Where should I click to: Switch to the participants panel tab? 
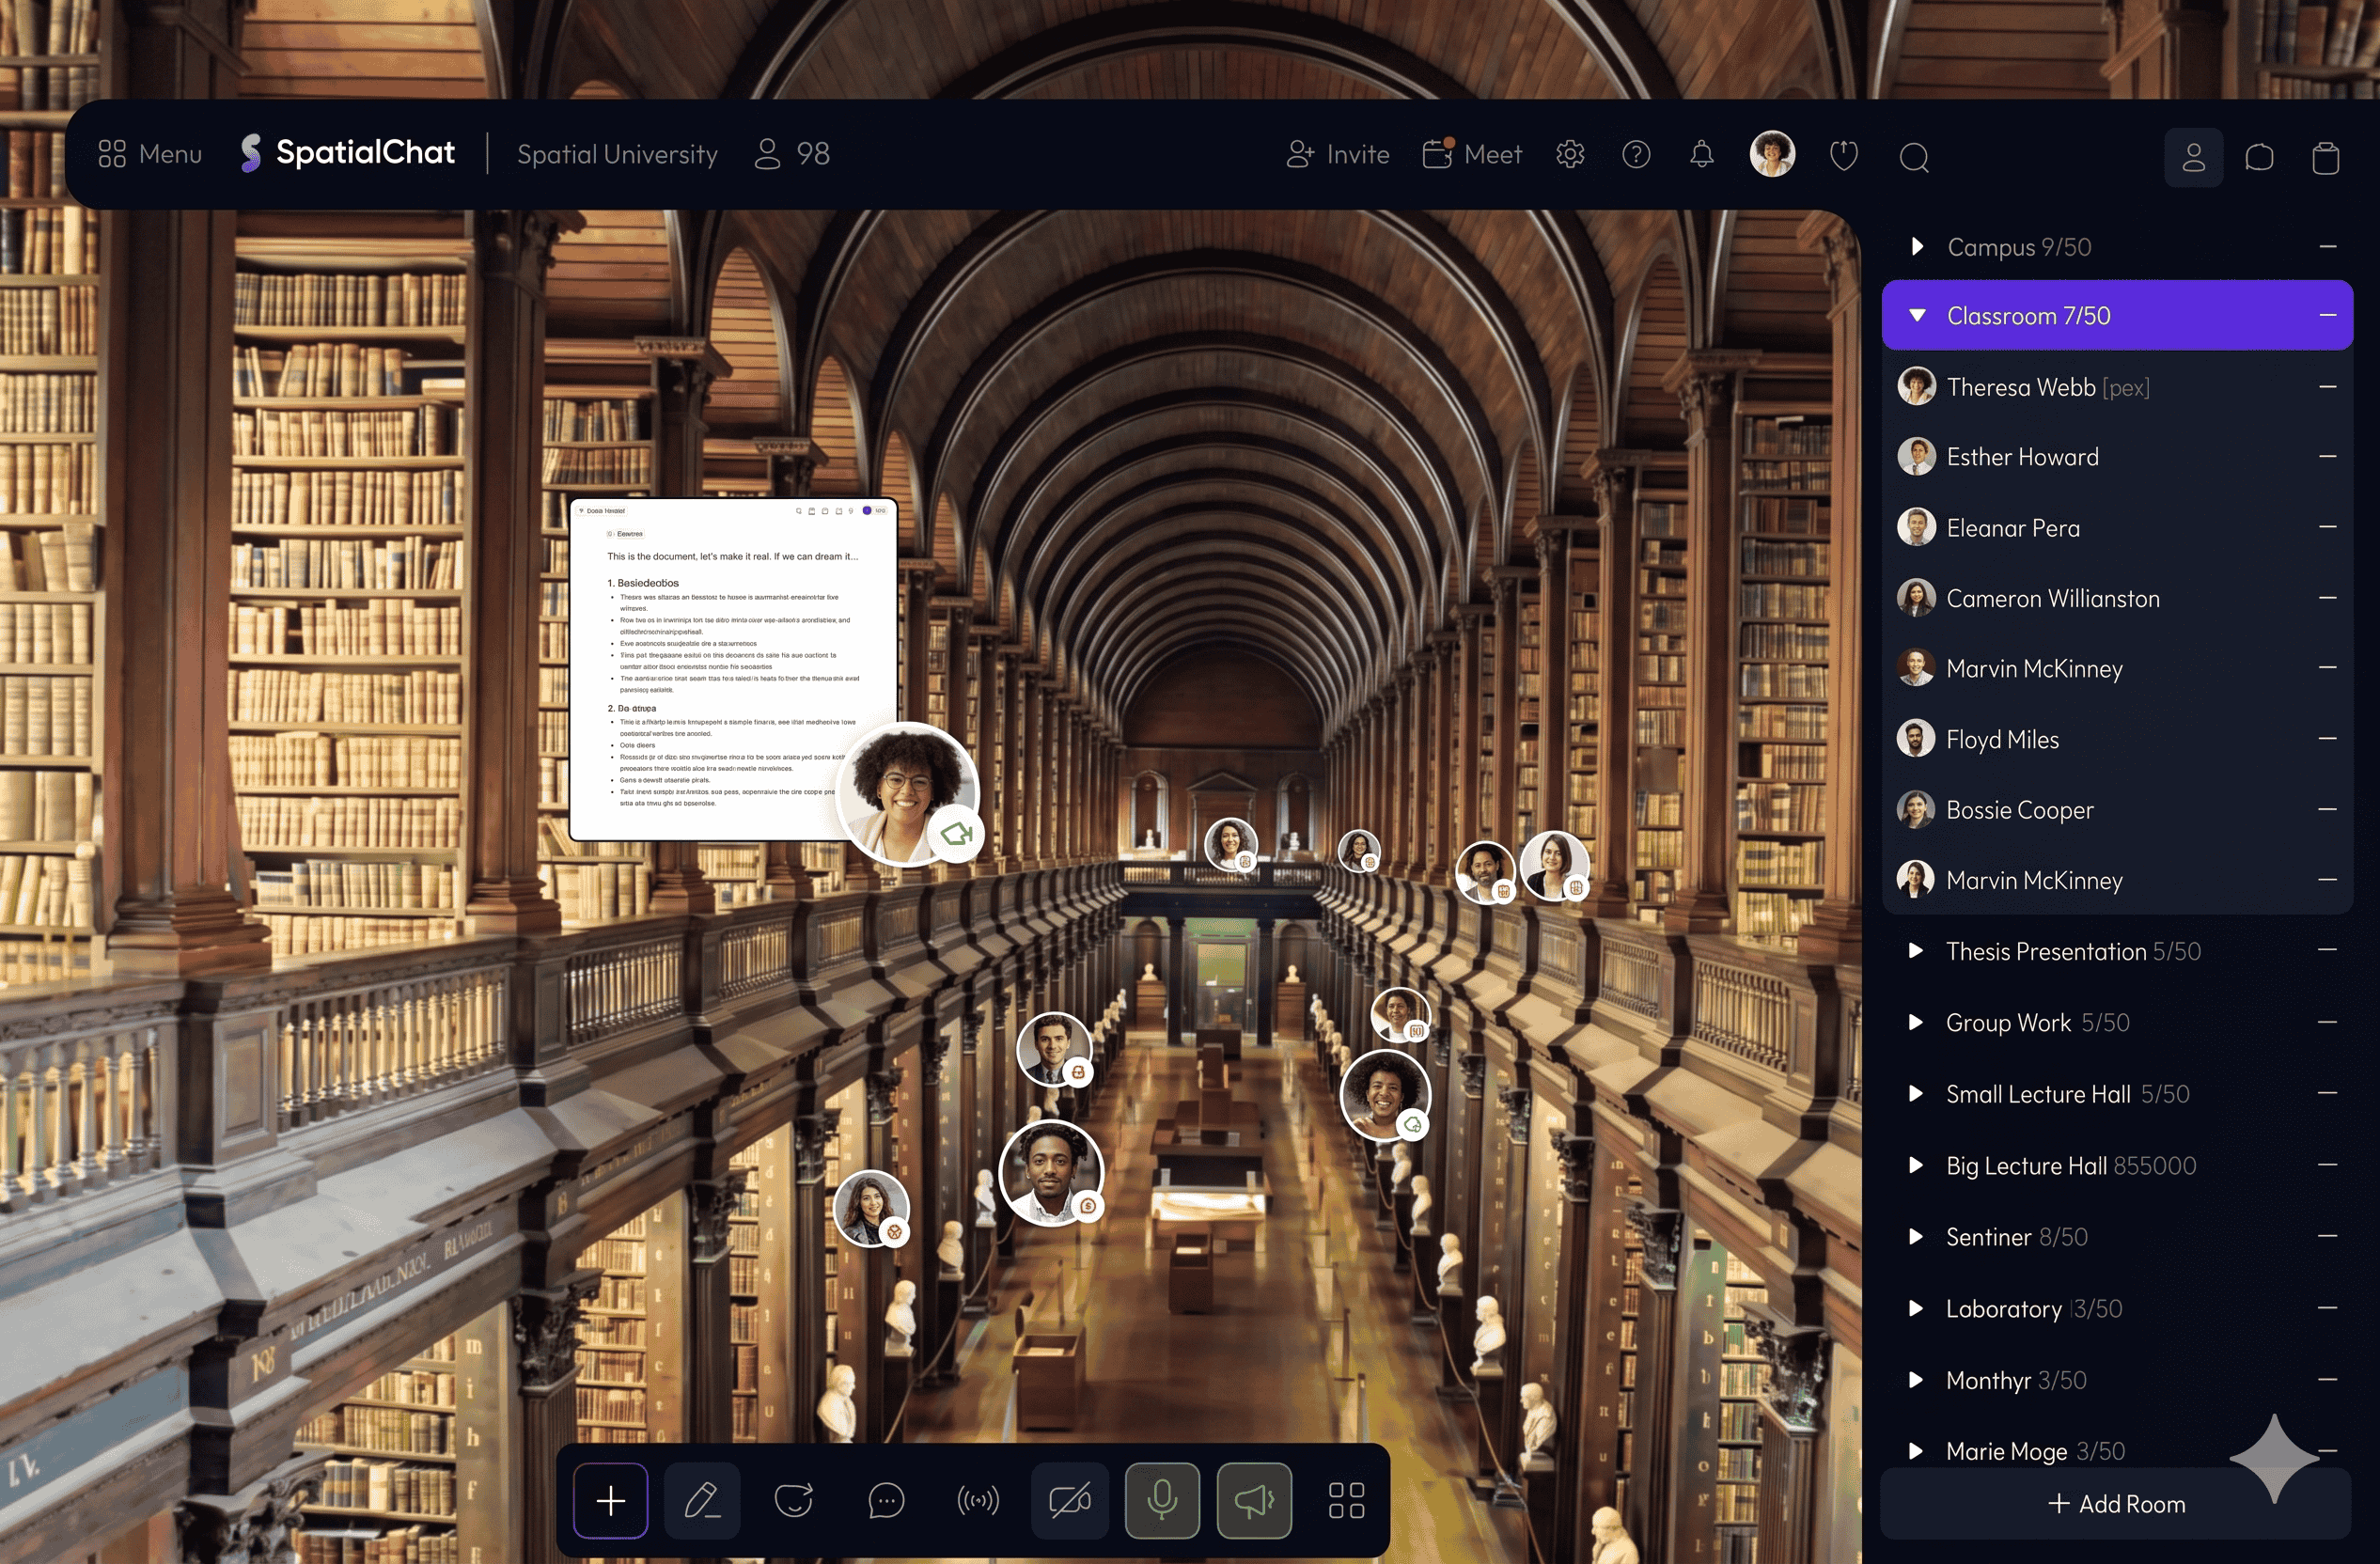[2194, 157]
